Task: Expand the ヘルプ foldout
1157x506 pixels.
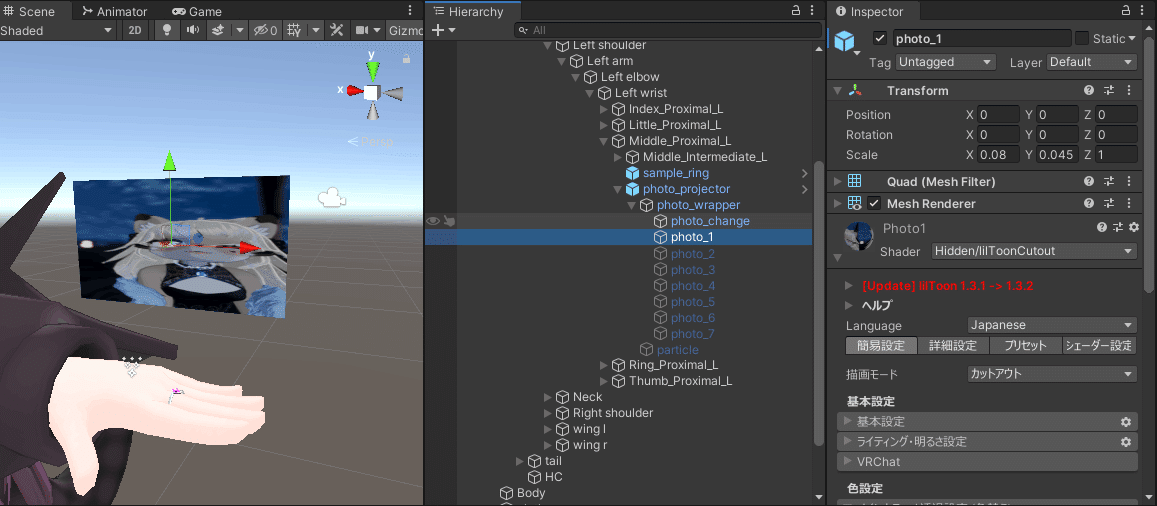Action: (849, 305)
